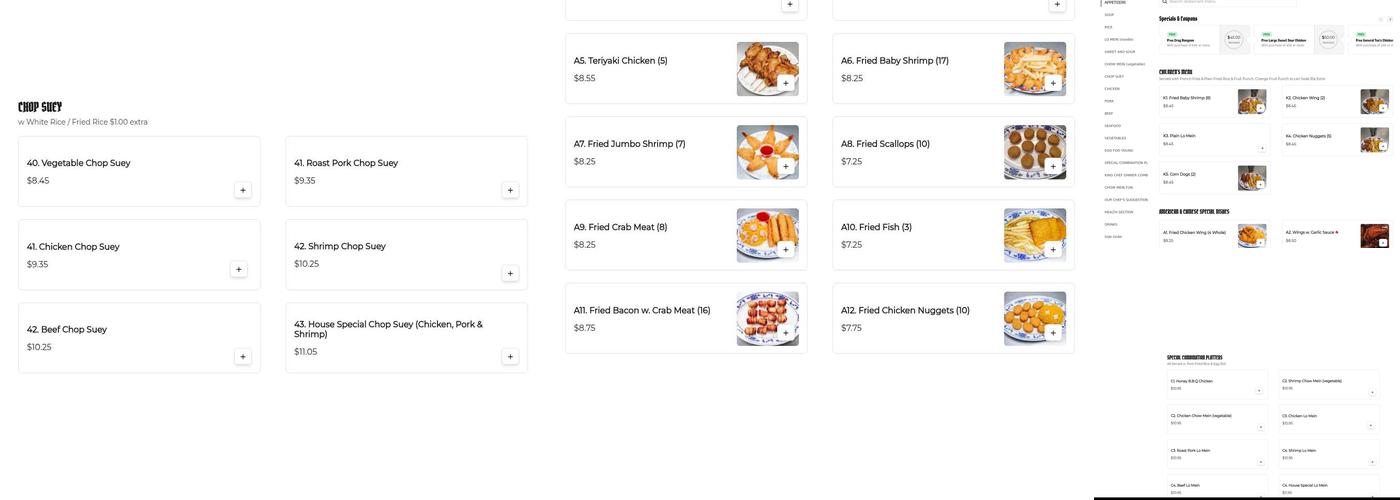This screenshot has width=1400, height=500.
Task: Click the search restaurant menu field
Action: pos(1230,3)
